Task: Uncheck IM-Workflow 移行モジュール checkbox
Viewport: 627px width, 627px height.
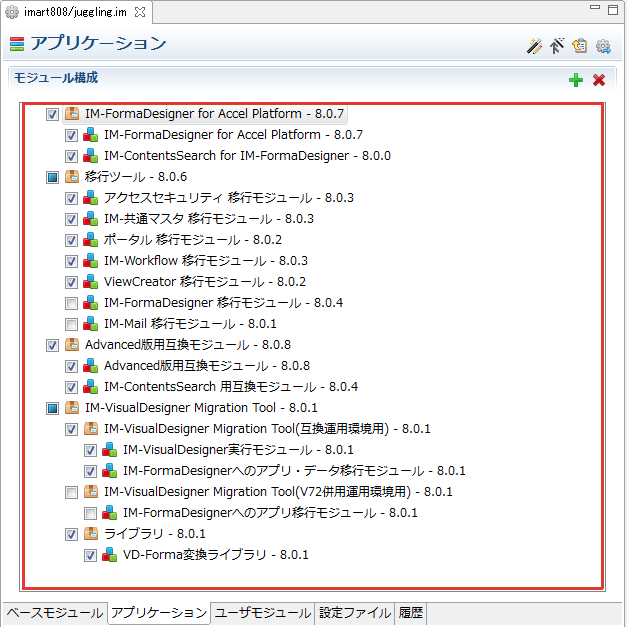Action: pyautogui.click(x=71, y=261)
